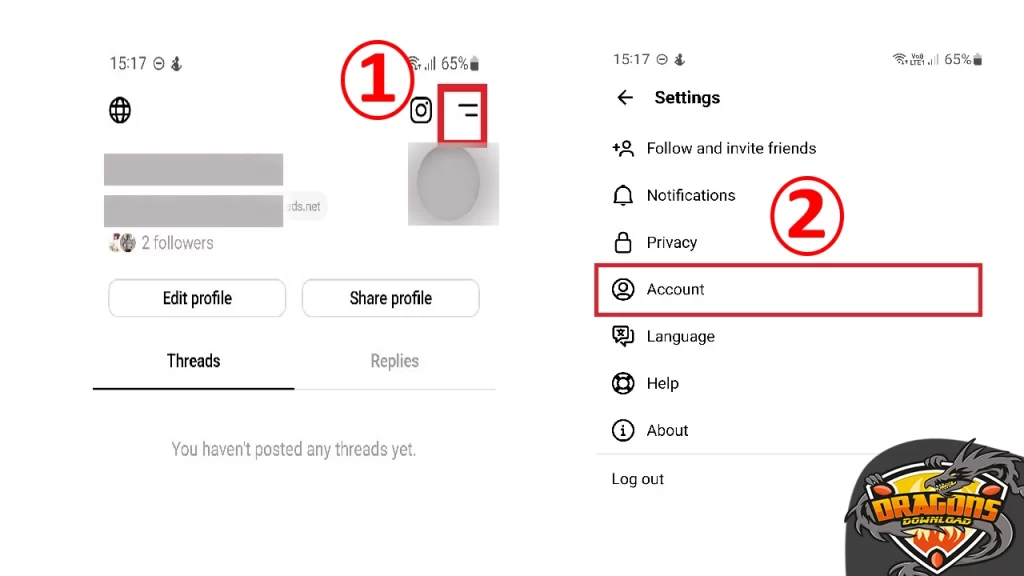
Task: Tap the Notifications bell icon
Action: click(x=623, y=195)
